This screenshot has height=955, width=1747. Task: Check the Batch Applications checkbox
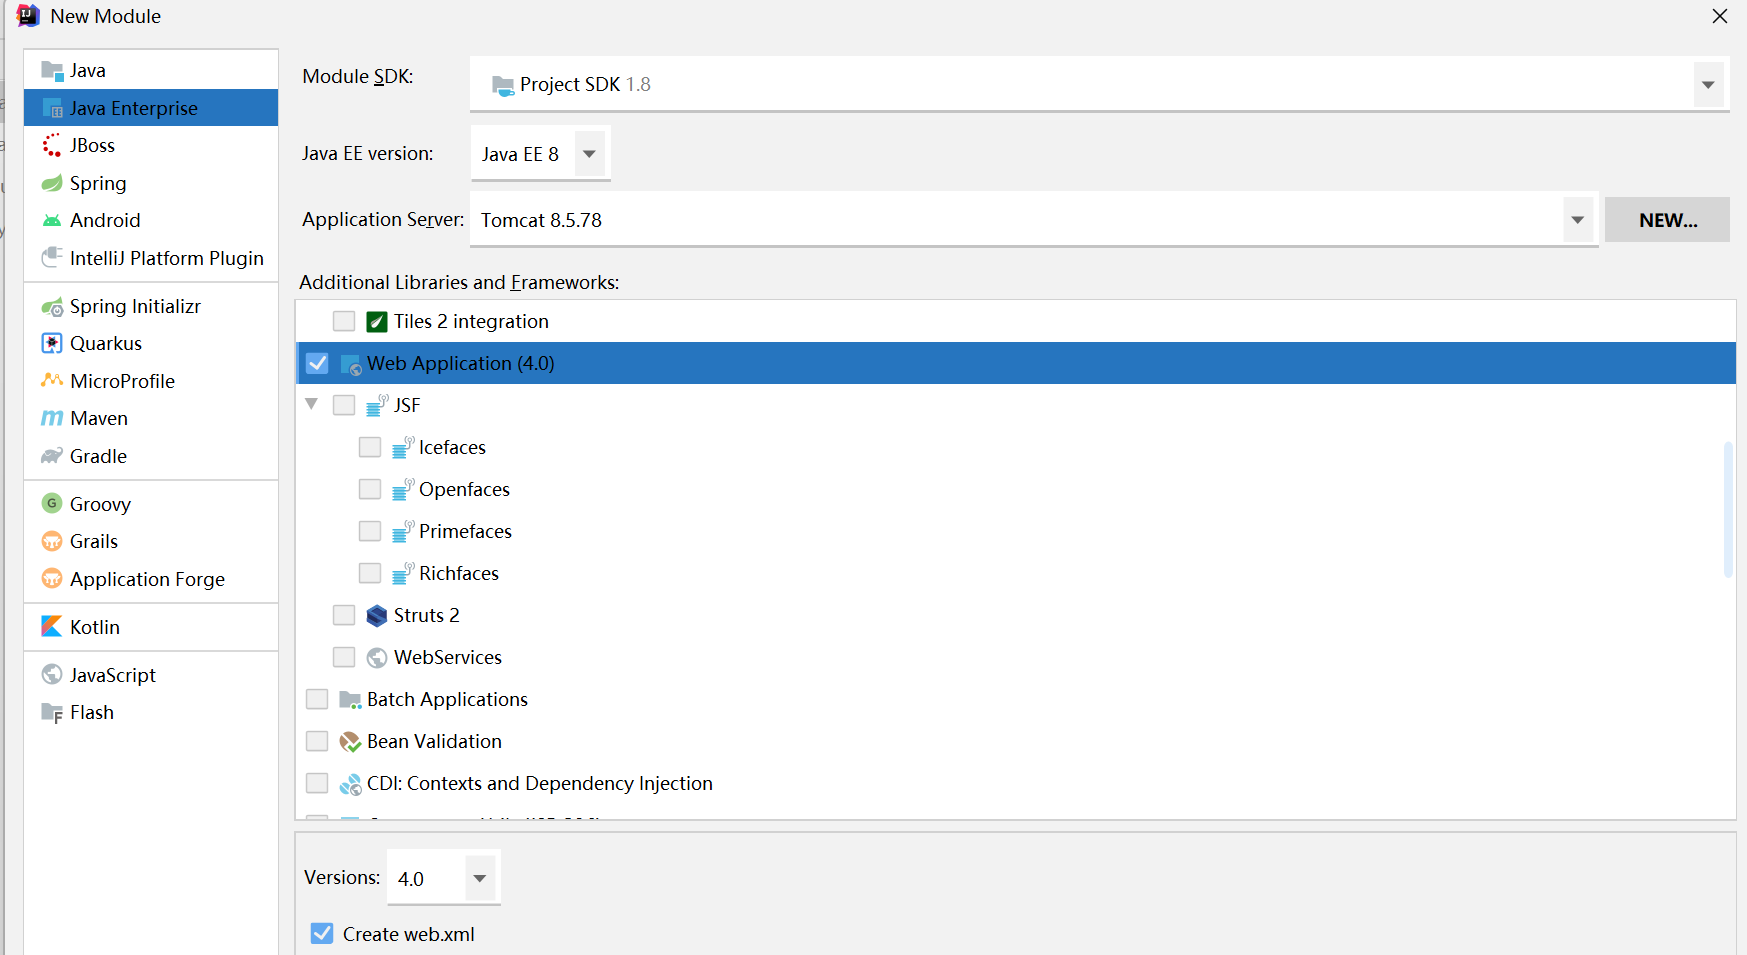317,699
